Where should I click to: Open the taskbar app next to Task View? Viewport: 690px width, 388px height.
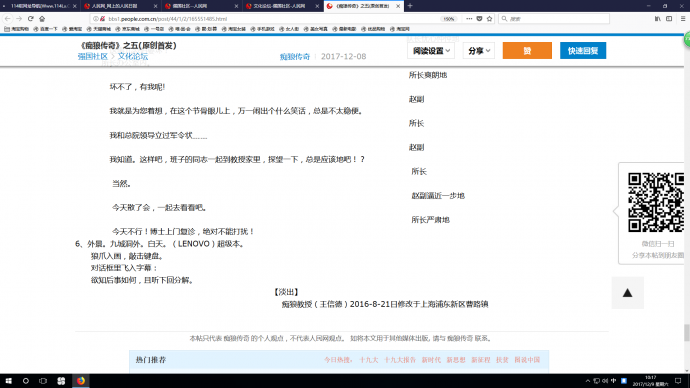61,381
